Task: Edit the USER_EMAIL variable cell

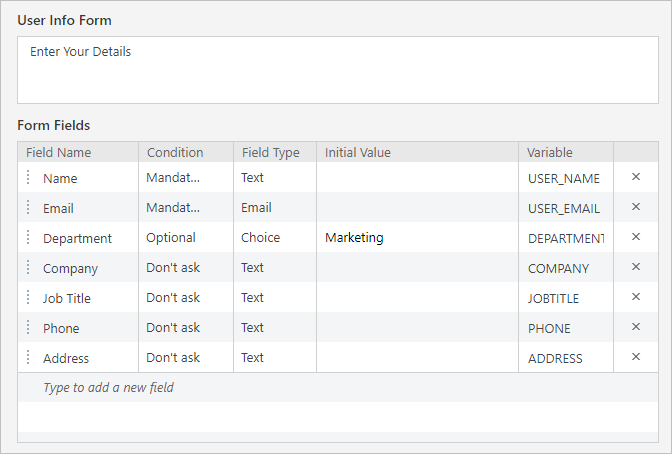Action: pyautogui.click(x=566, y=208)
